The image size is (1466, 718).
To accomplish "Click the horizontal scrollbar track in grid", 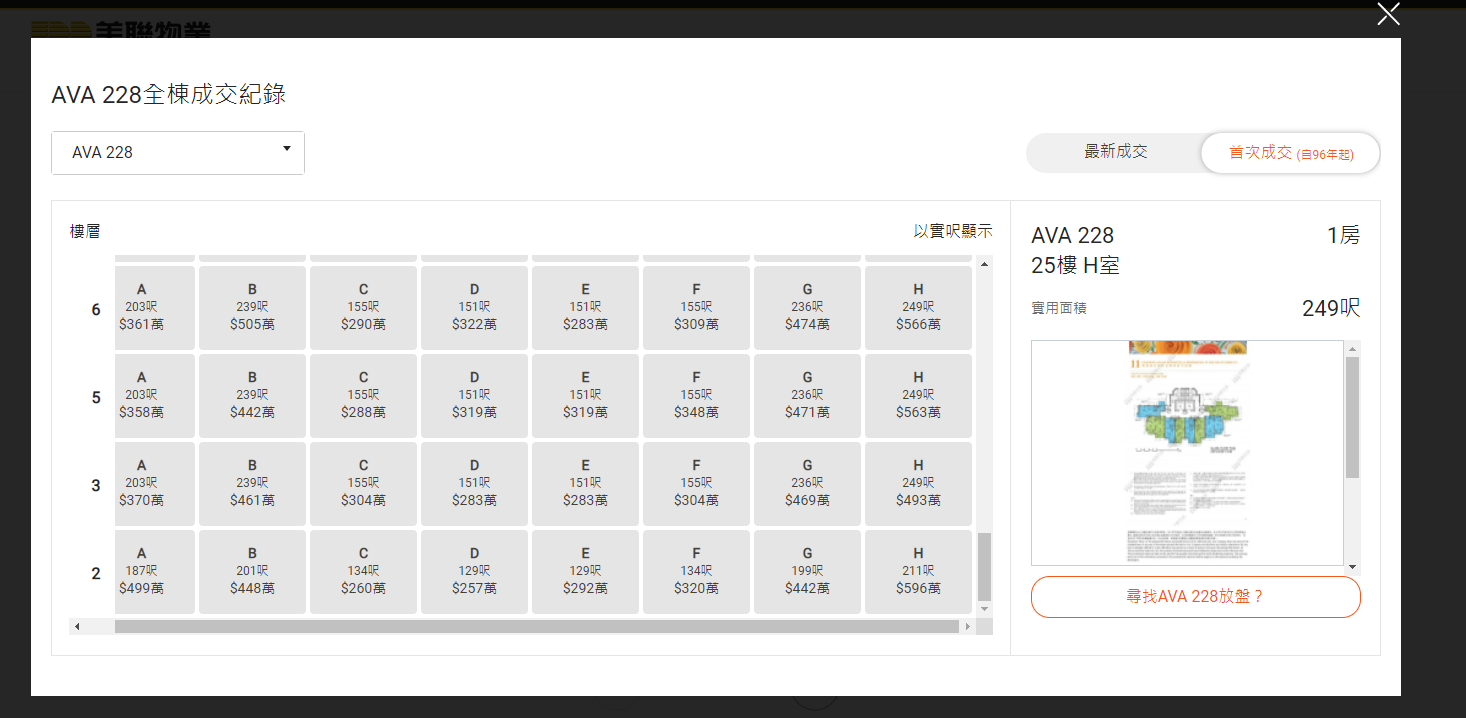I will (x=536, y=627).
